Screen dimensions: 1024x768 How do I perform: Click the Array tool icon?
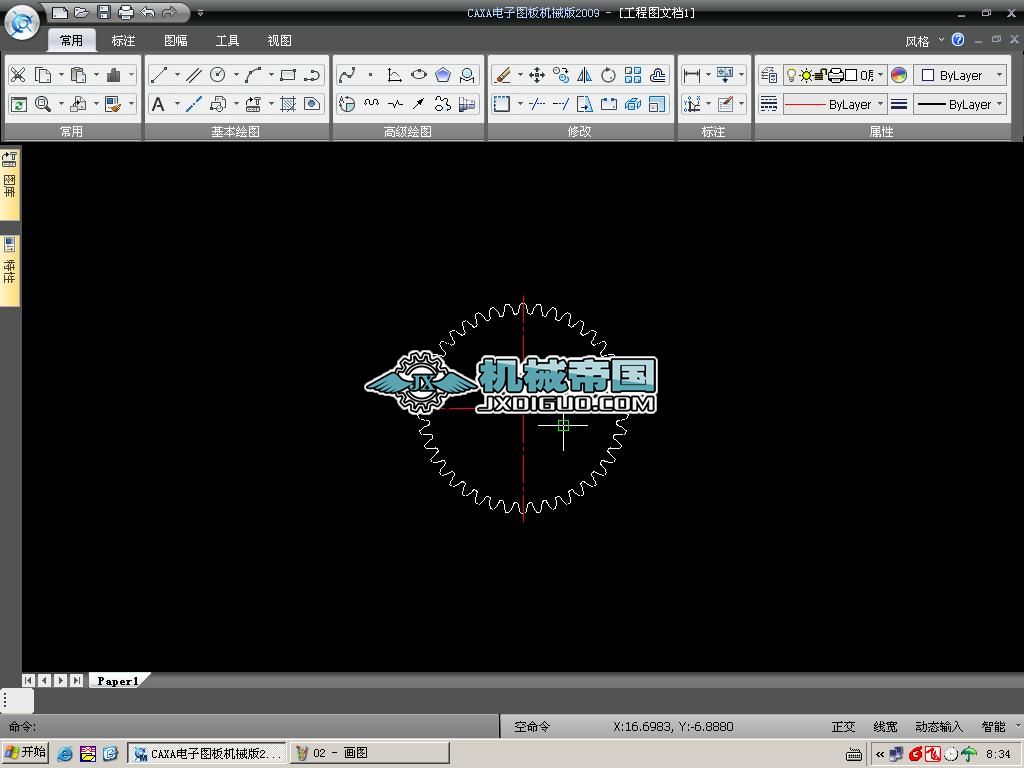coord(633,75)
